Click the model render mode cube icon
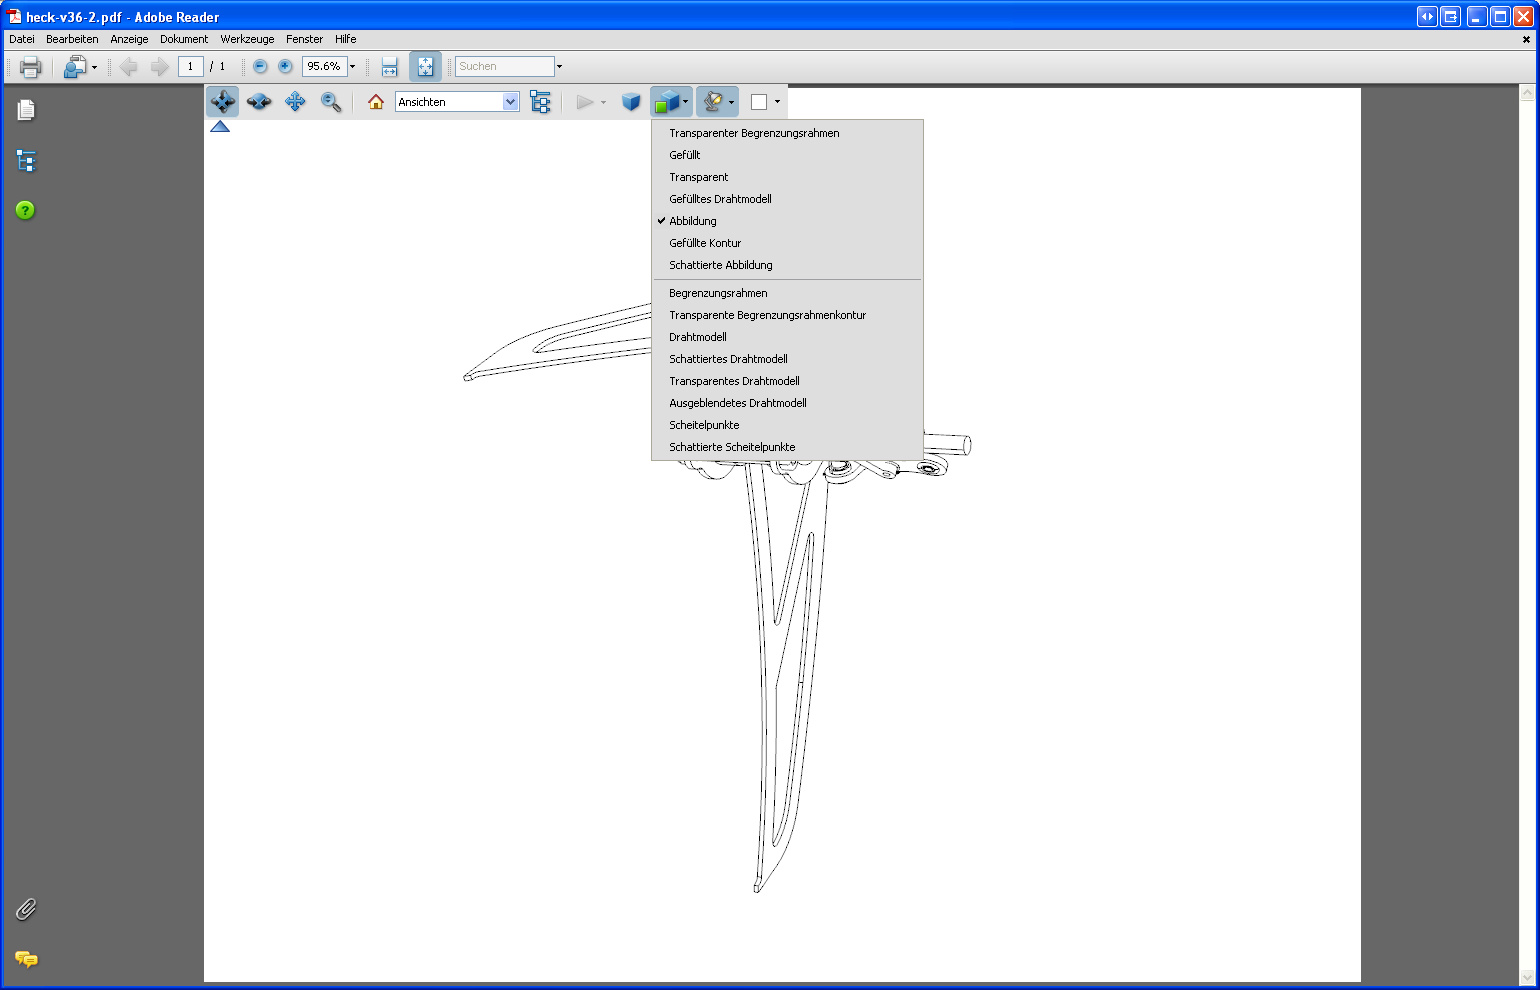 tap(666, 102)
